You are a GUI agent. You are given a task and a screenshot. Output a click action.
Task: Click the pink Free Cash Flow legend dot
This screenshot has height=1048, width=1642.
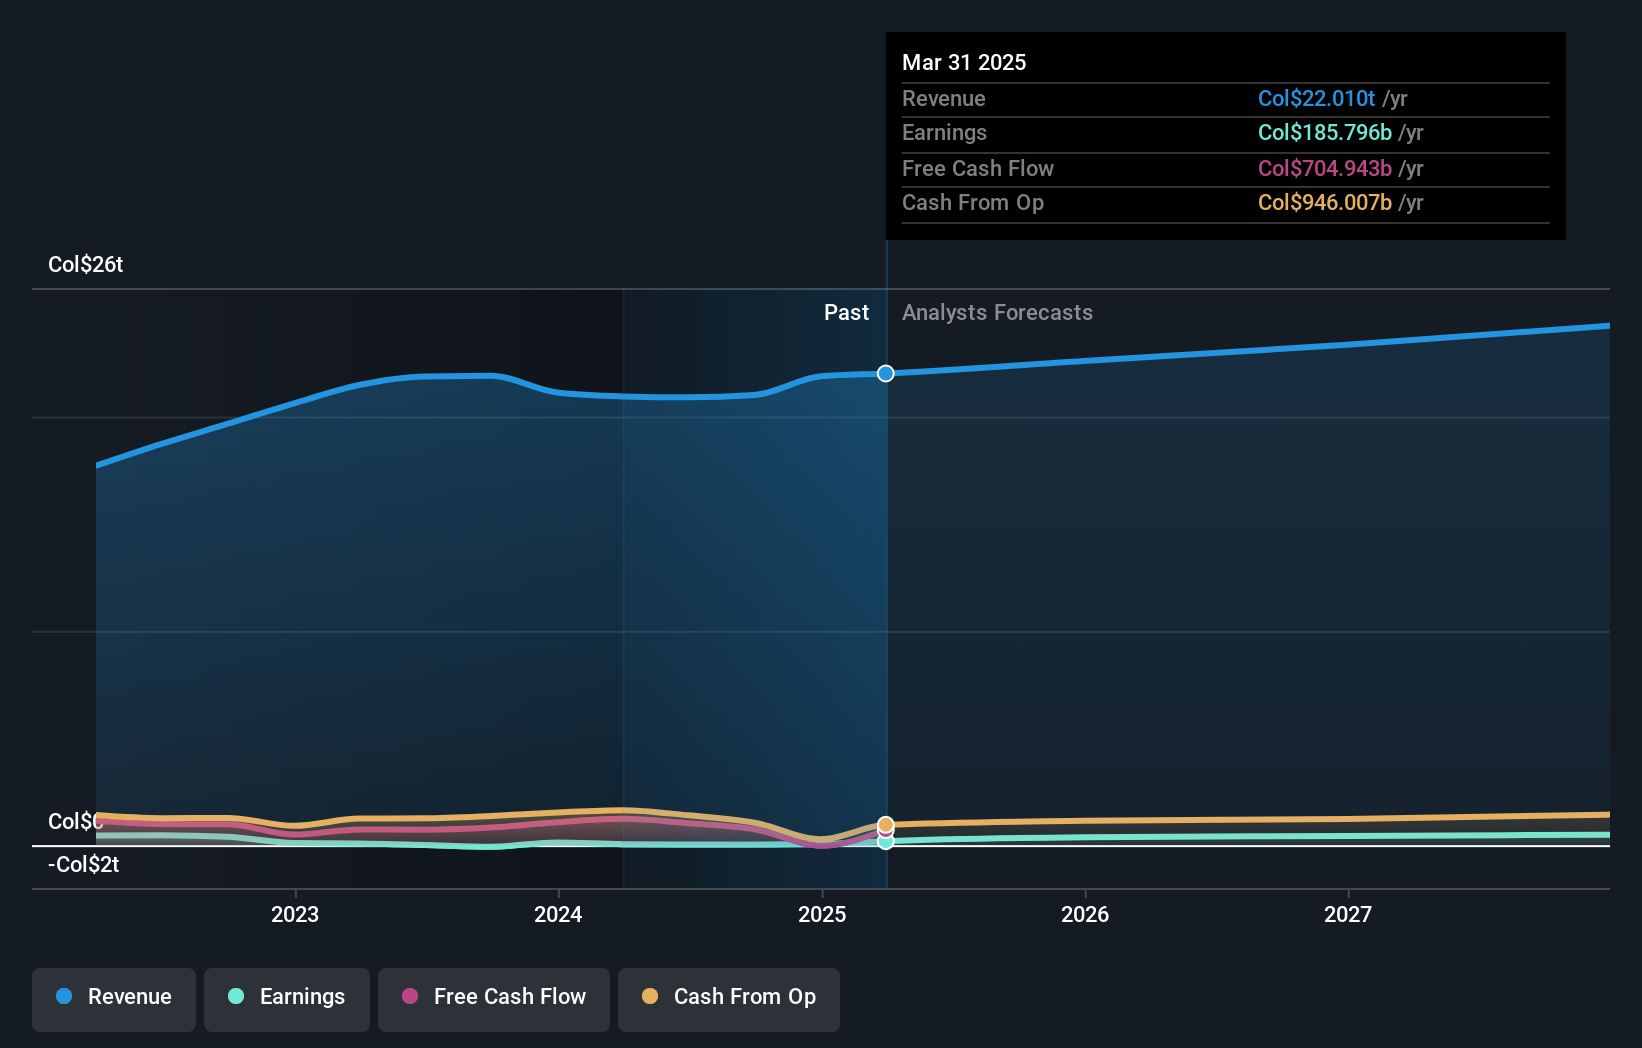point(410,996)
